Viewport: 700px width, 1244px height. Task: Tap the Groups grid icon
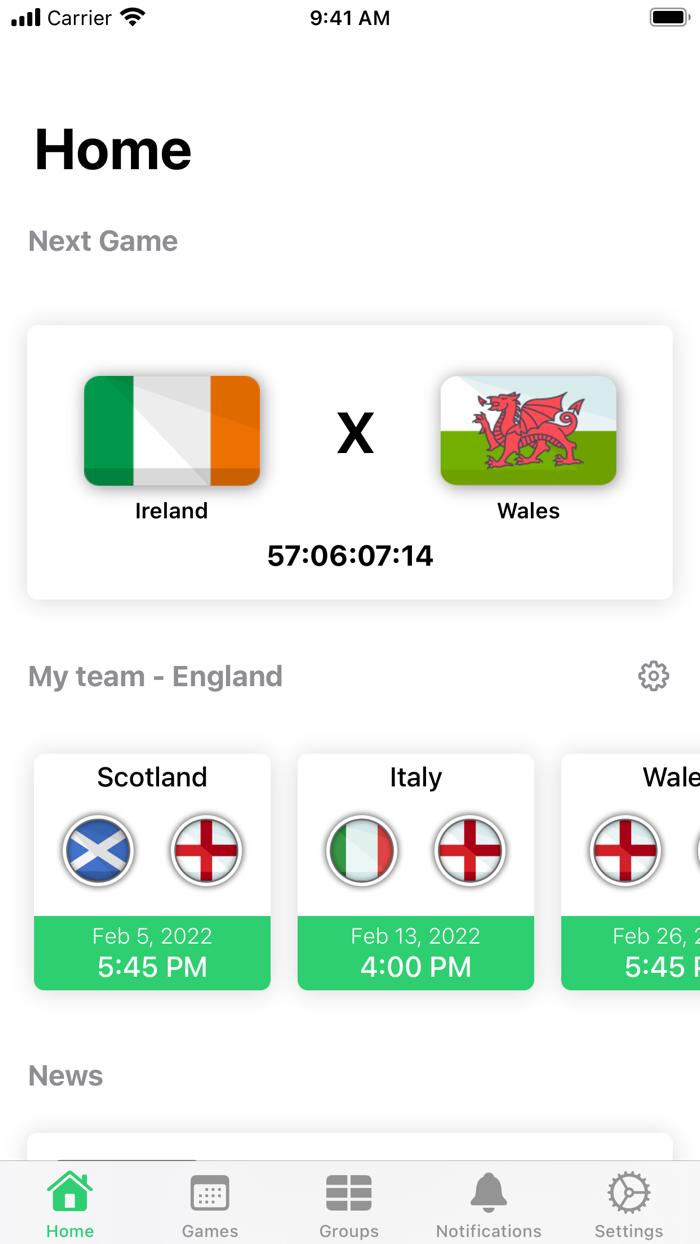pos(349,1193)
